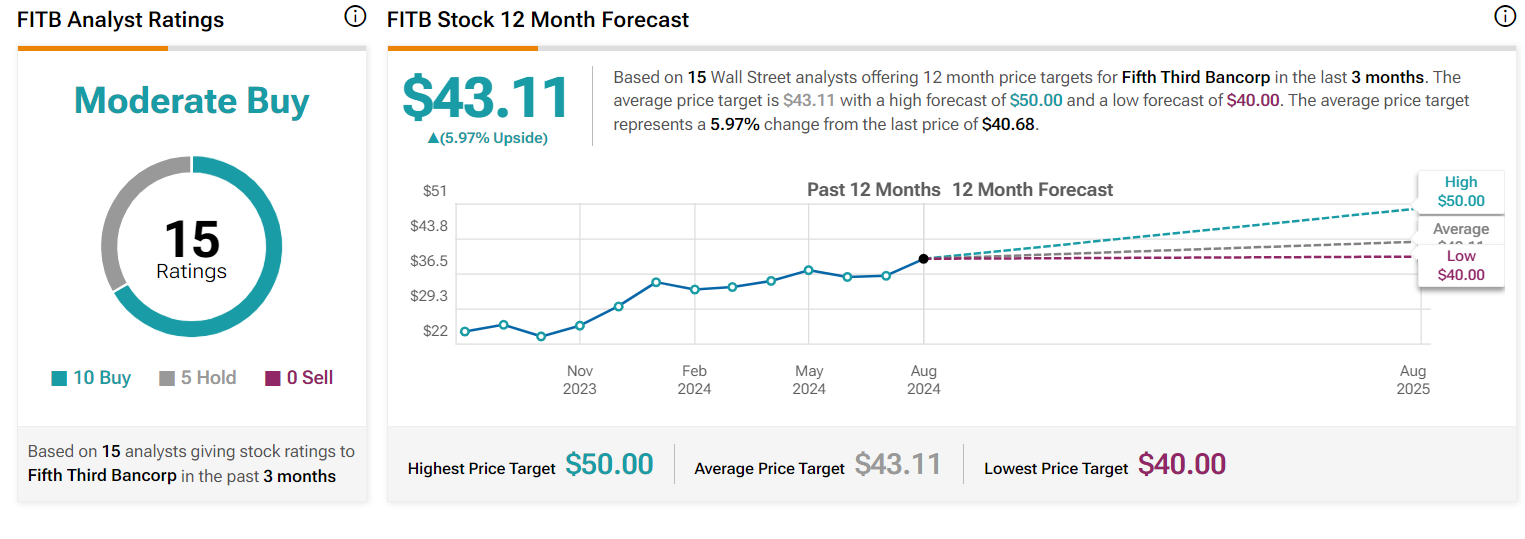Viewport: 1525px width, 539px height.
Task: Click the Aug 2024 axis label
Action: [x=924, y=380]
